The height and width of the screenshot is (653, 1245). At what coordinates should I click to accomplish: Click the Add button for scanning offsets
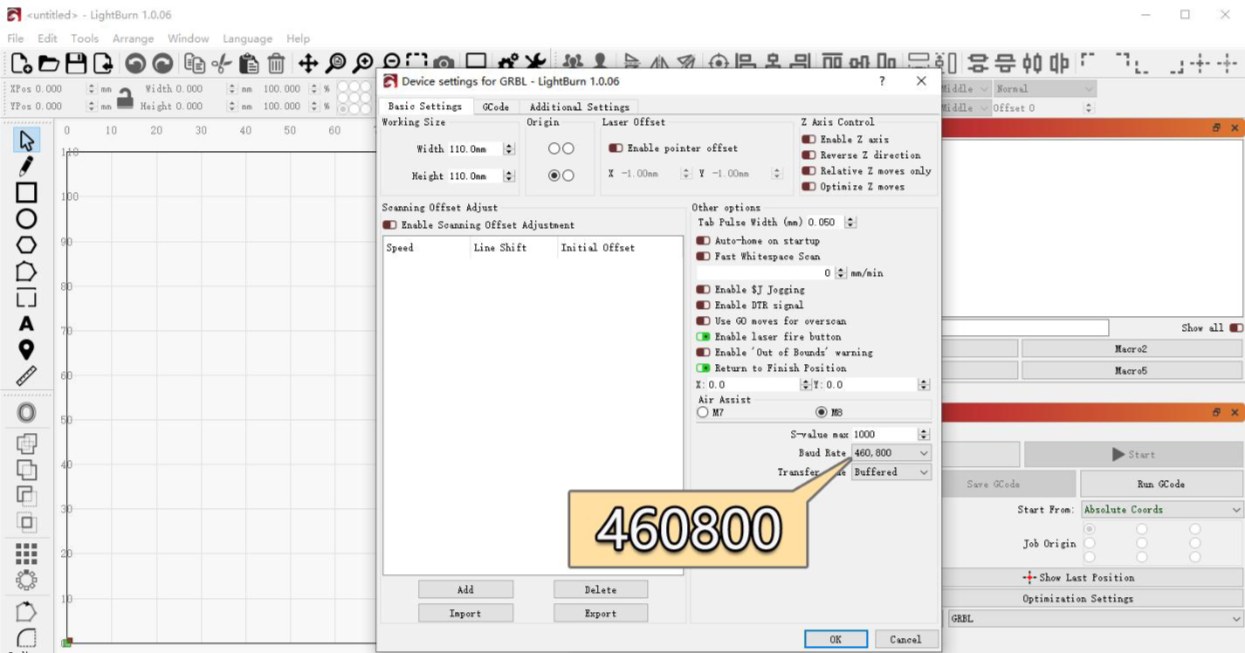tap(465, 590)
